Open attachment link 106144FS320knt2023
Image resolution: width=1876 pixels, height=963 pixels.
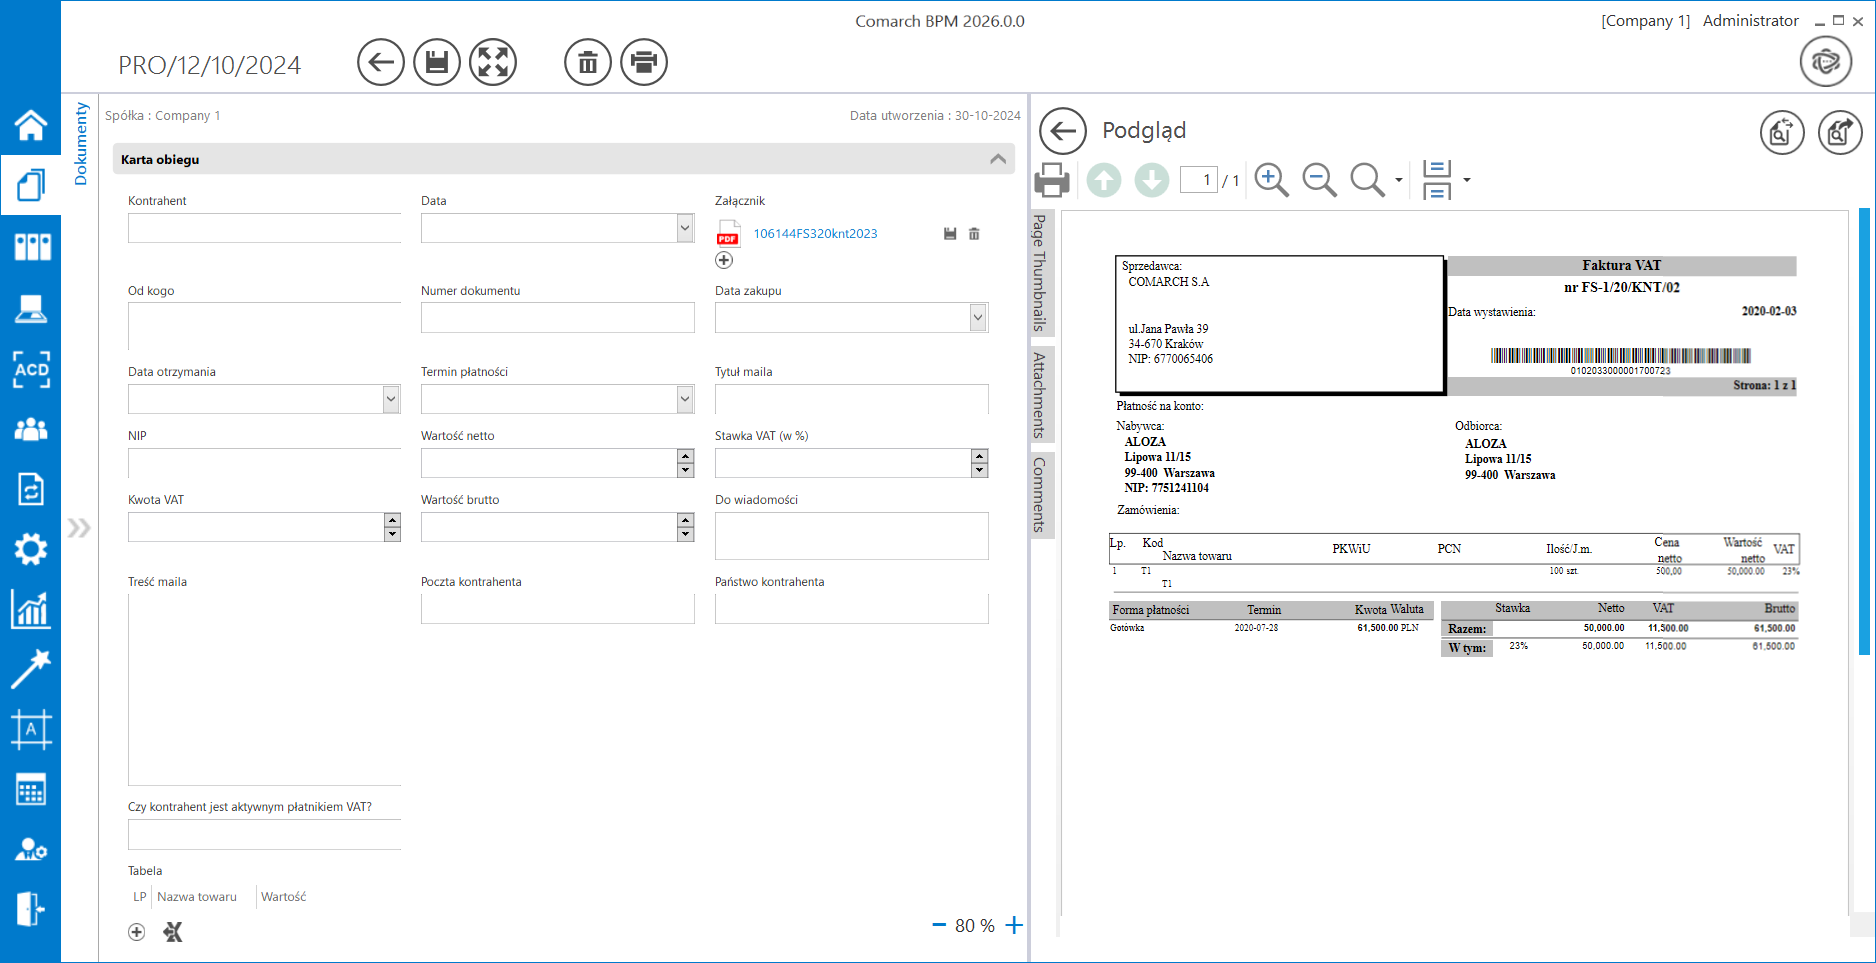pyautogui.click(x=815, y=234)
